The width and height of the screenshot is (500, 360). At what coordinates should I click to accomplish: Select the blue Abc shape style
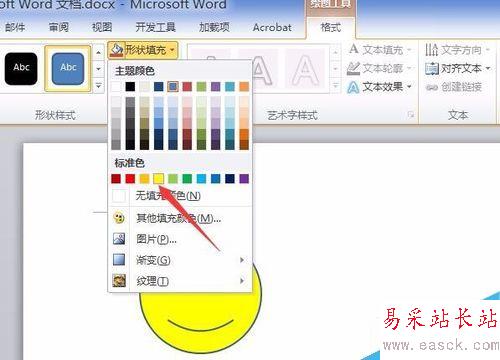coord(68,68)
